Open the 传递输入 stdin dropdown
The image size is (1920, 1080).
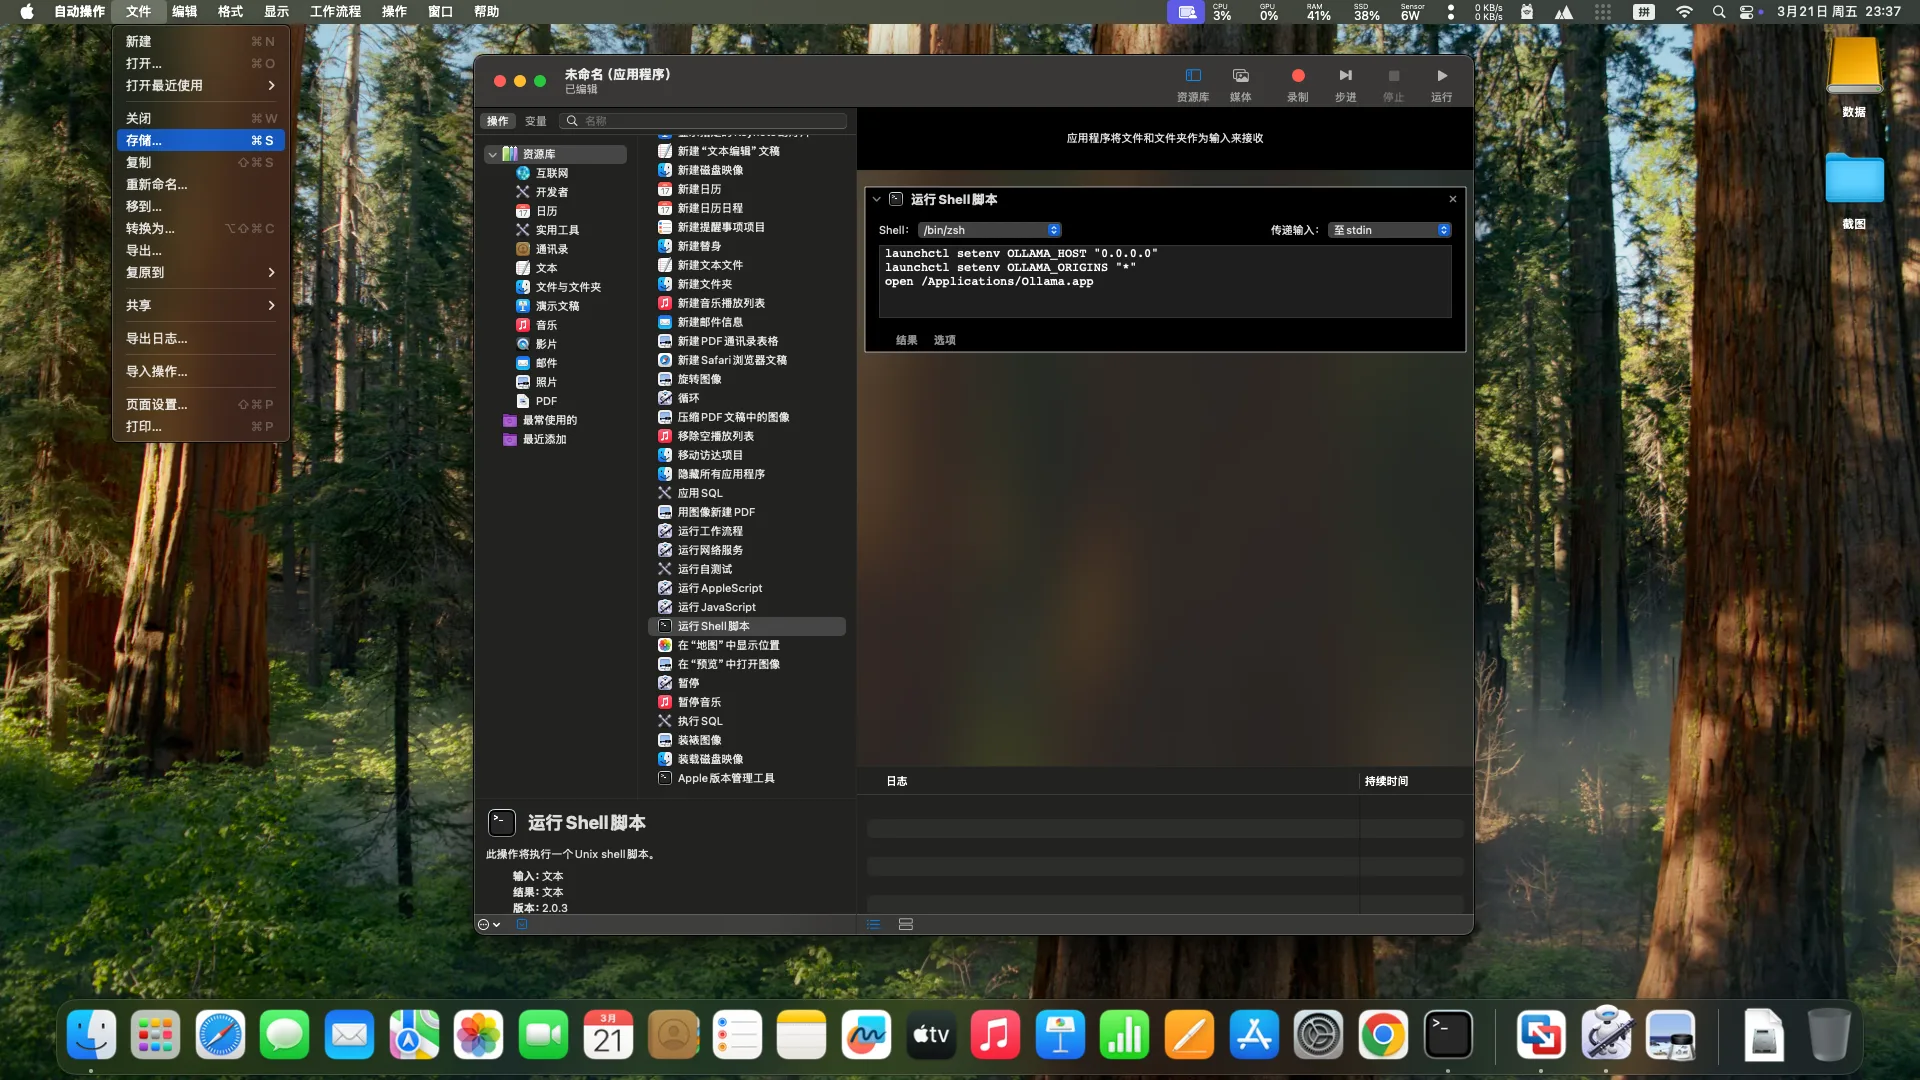coord(1390,230)
